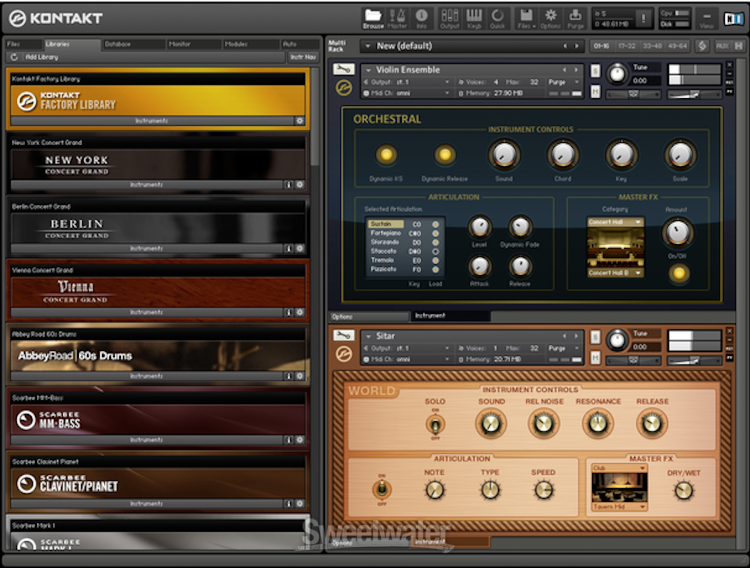Viewport: 750px width, 568px height.
Task: Solo the Sitar instrument
Action: [595, 337]
